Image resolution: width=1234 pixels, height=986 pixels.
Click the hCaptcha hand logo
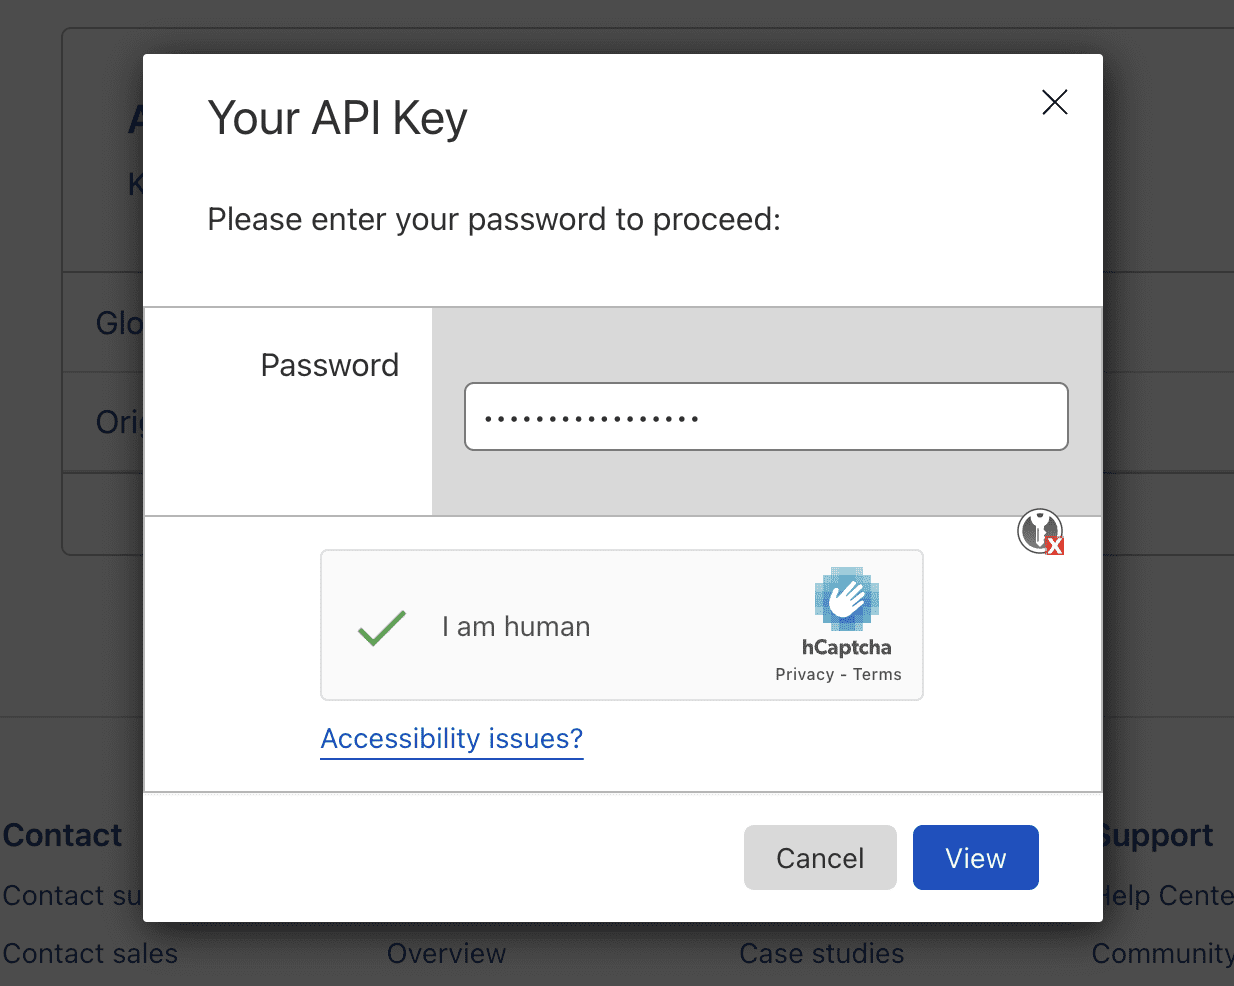848,600
